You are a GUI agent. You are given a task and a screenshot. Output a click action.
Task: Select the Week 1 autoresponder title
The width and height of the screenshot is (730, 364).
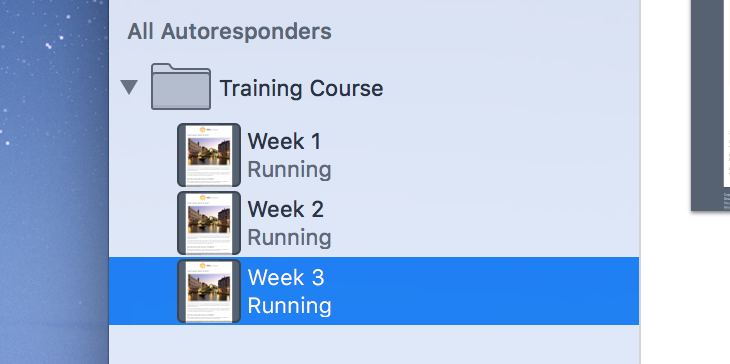(x=284, y=141)
